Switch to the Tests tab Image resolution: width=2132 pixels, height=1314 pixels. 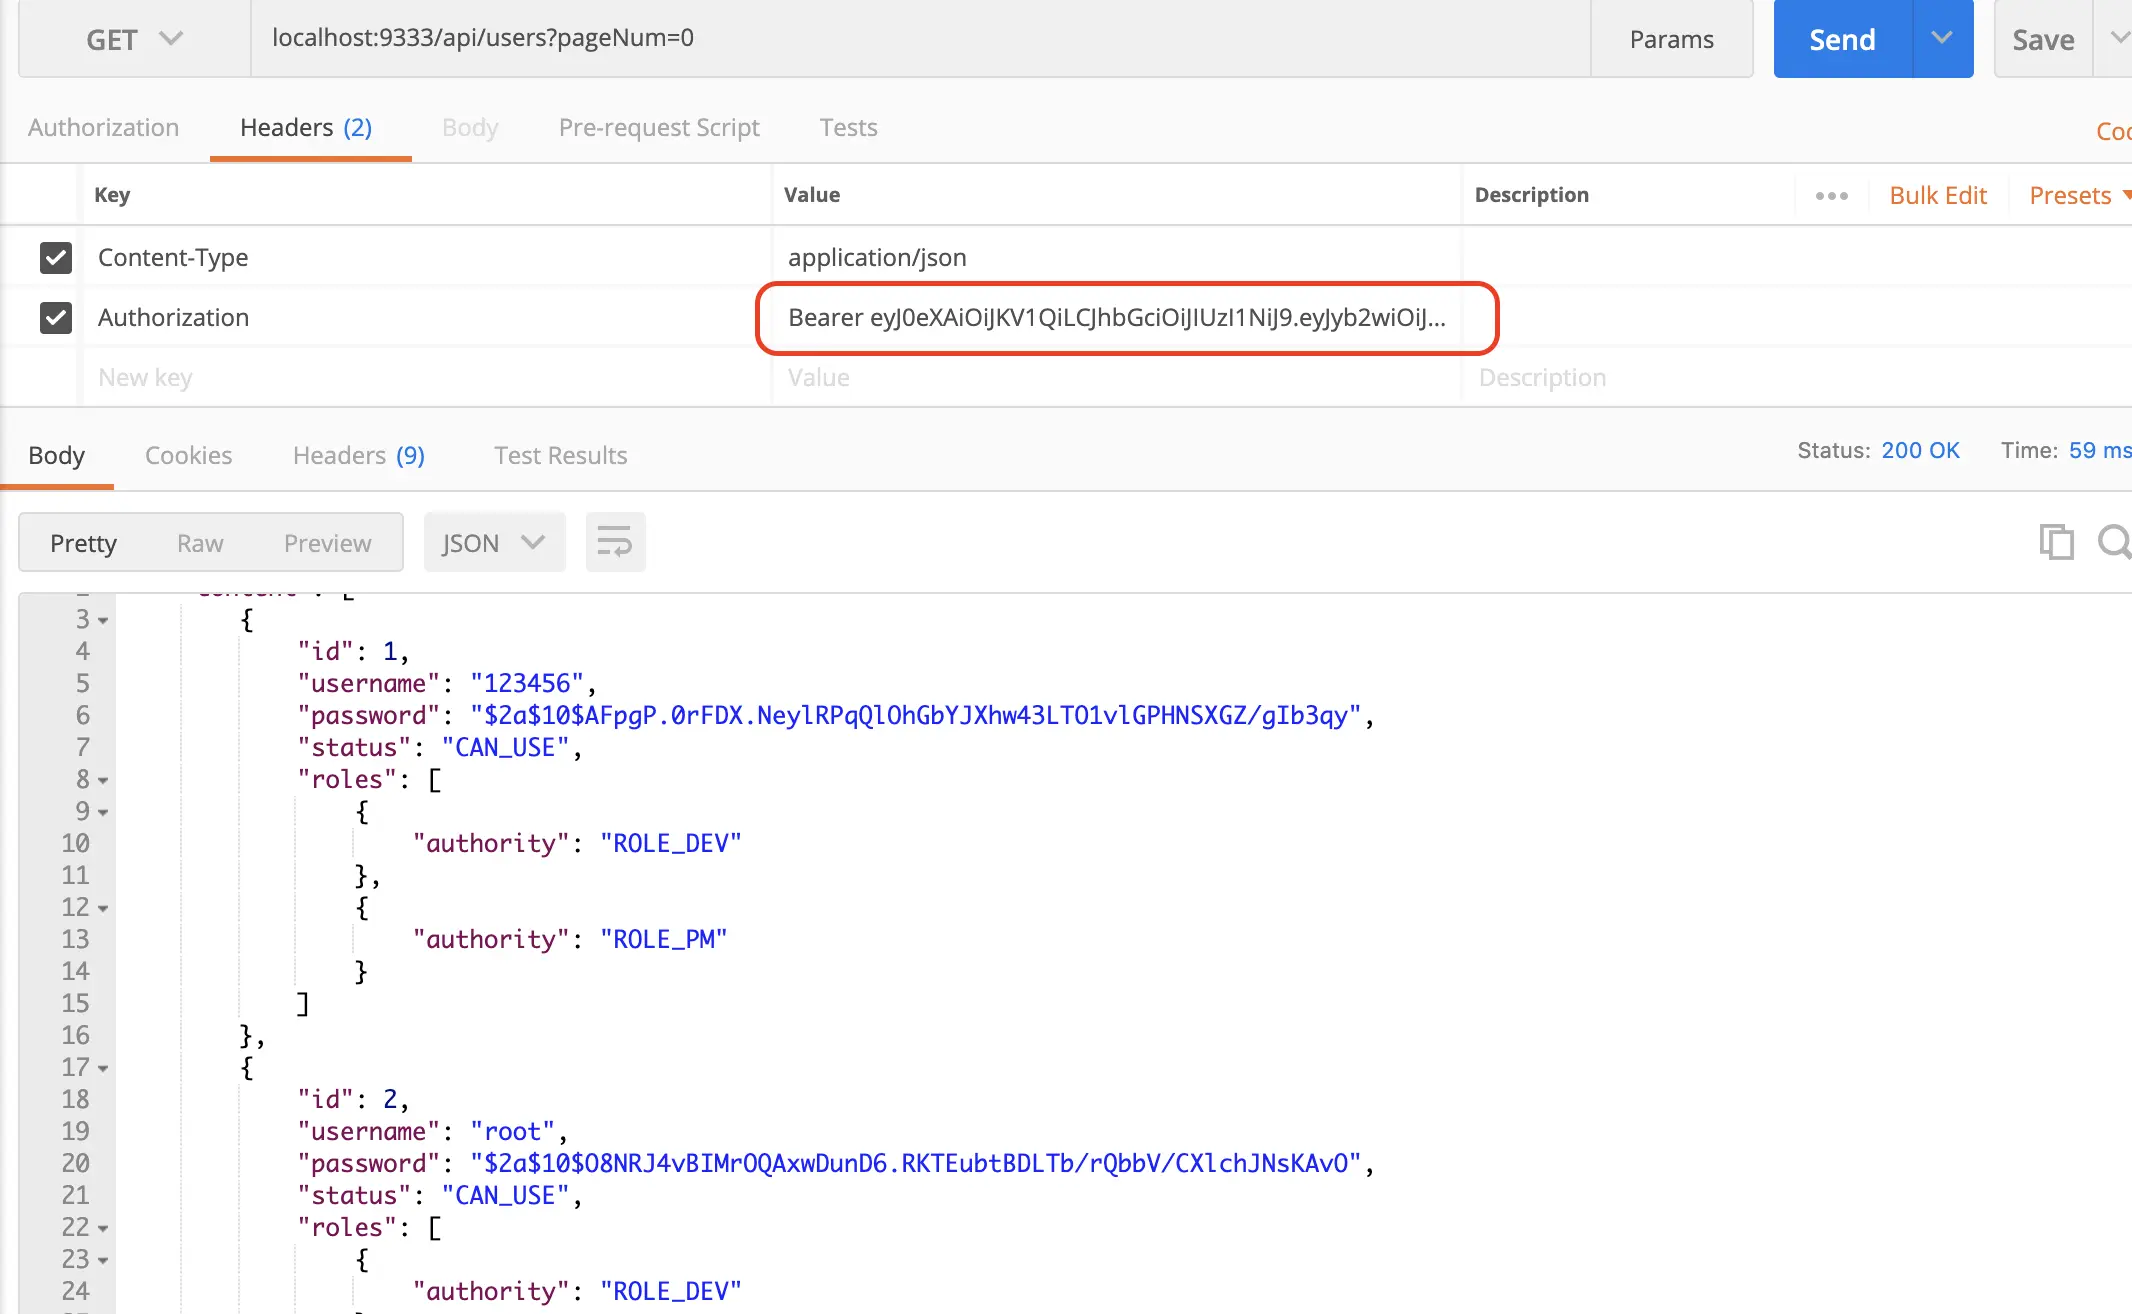click(848, 127)
